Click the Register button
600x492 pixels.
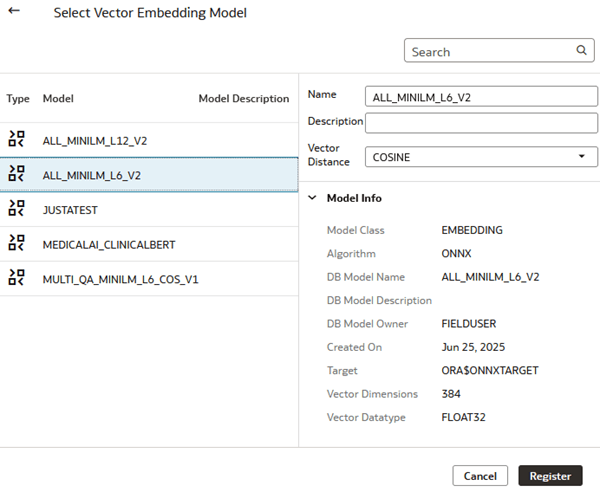point(550,476)
